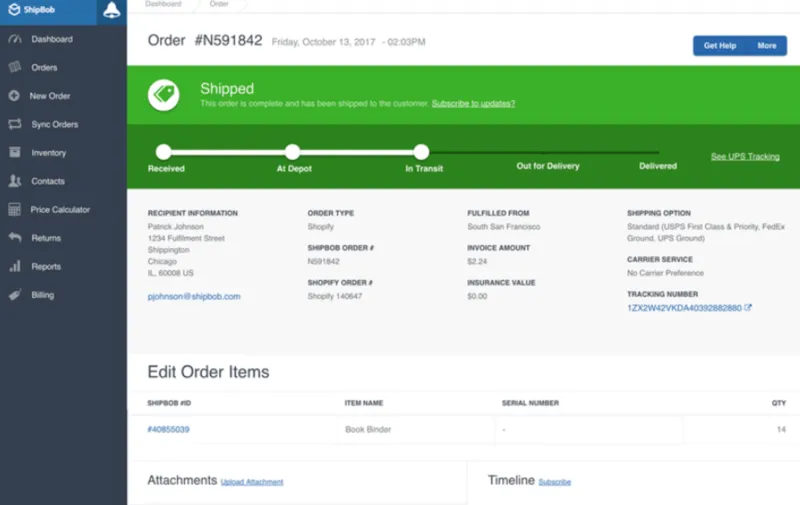The width and height of the screenshot is (800, 505).
Task: Click the notification bell icon
Action: (111, 11)
